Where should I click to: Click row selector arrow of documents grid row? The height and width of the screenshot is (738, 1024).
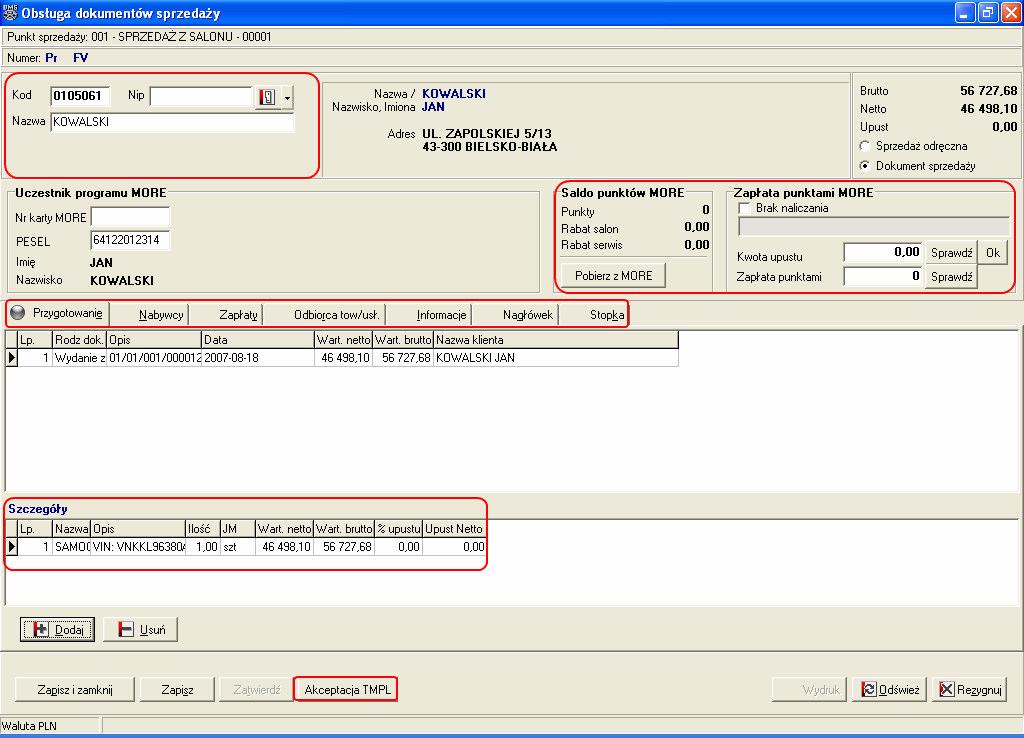(12, 358)
